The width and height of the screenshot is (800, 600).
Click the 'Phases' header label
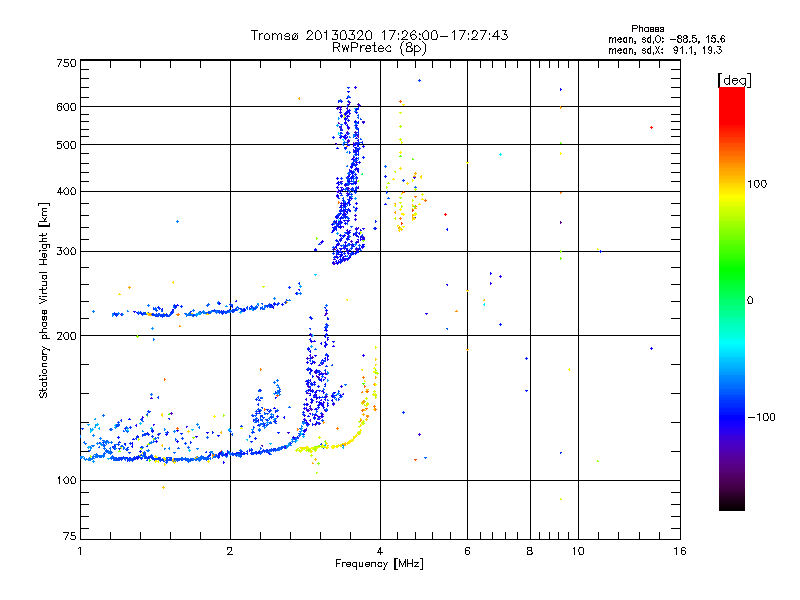[x=647, y=29]
